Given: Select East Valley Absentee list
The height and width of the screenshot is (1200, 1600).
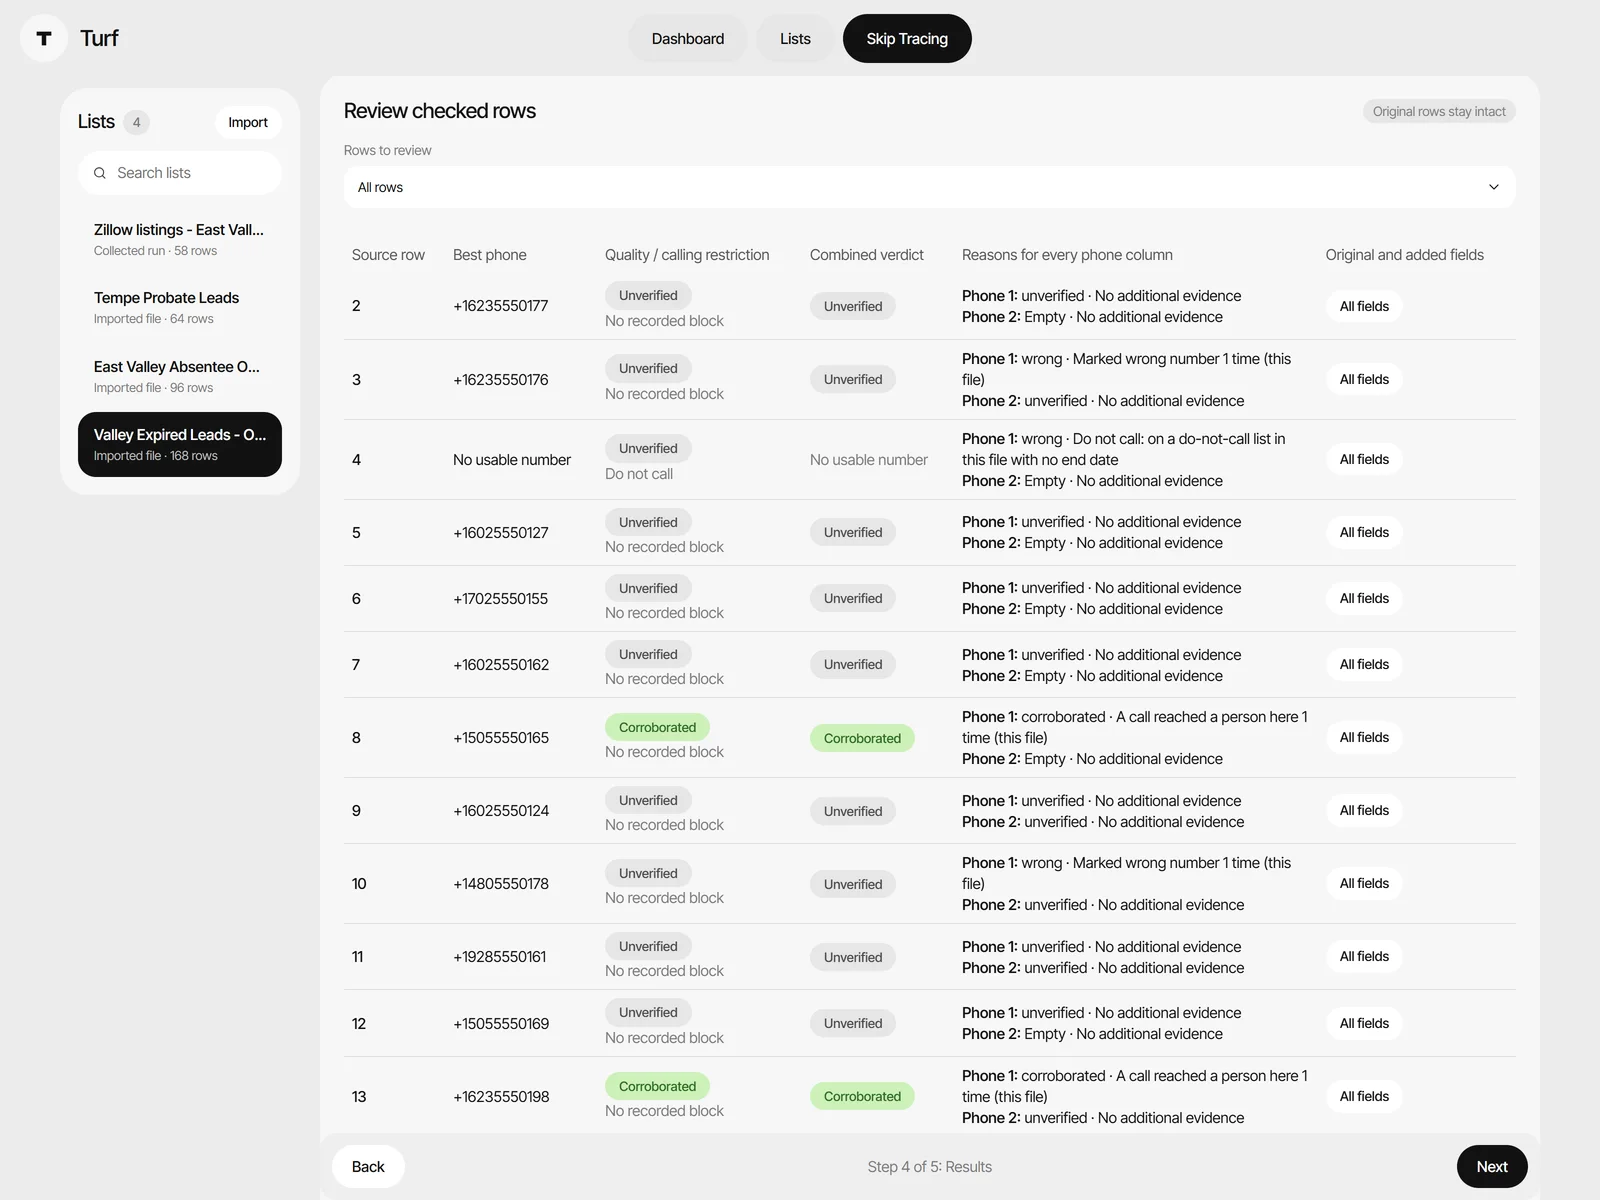Looking at the screenshot, I should pos(180,376).
